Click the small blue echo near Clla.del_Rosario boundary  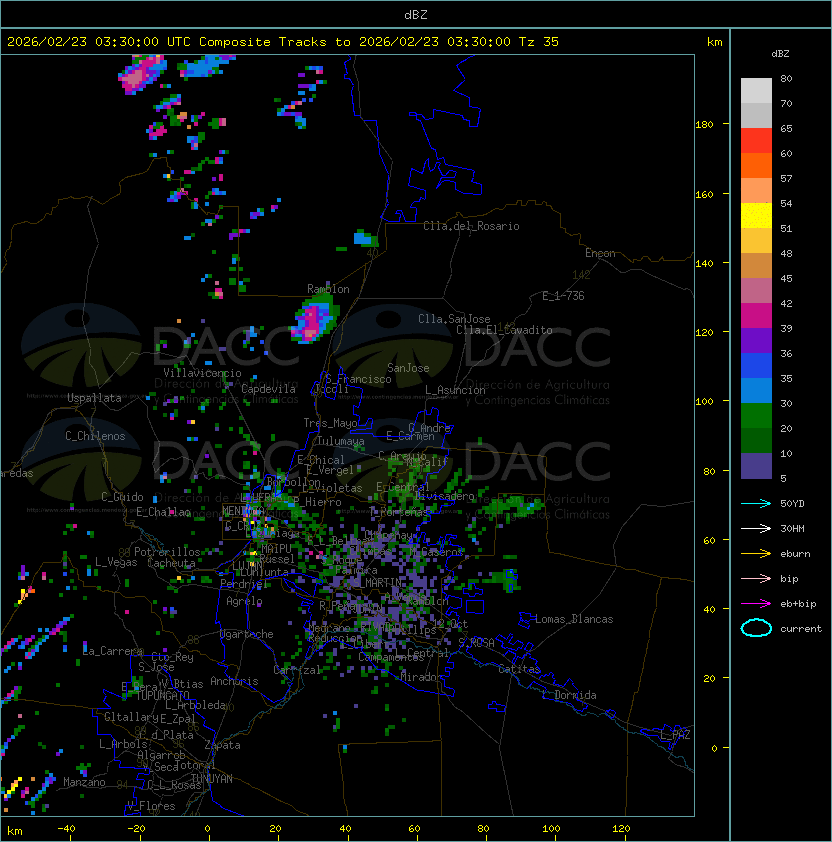click(x=364, y=238)
